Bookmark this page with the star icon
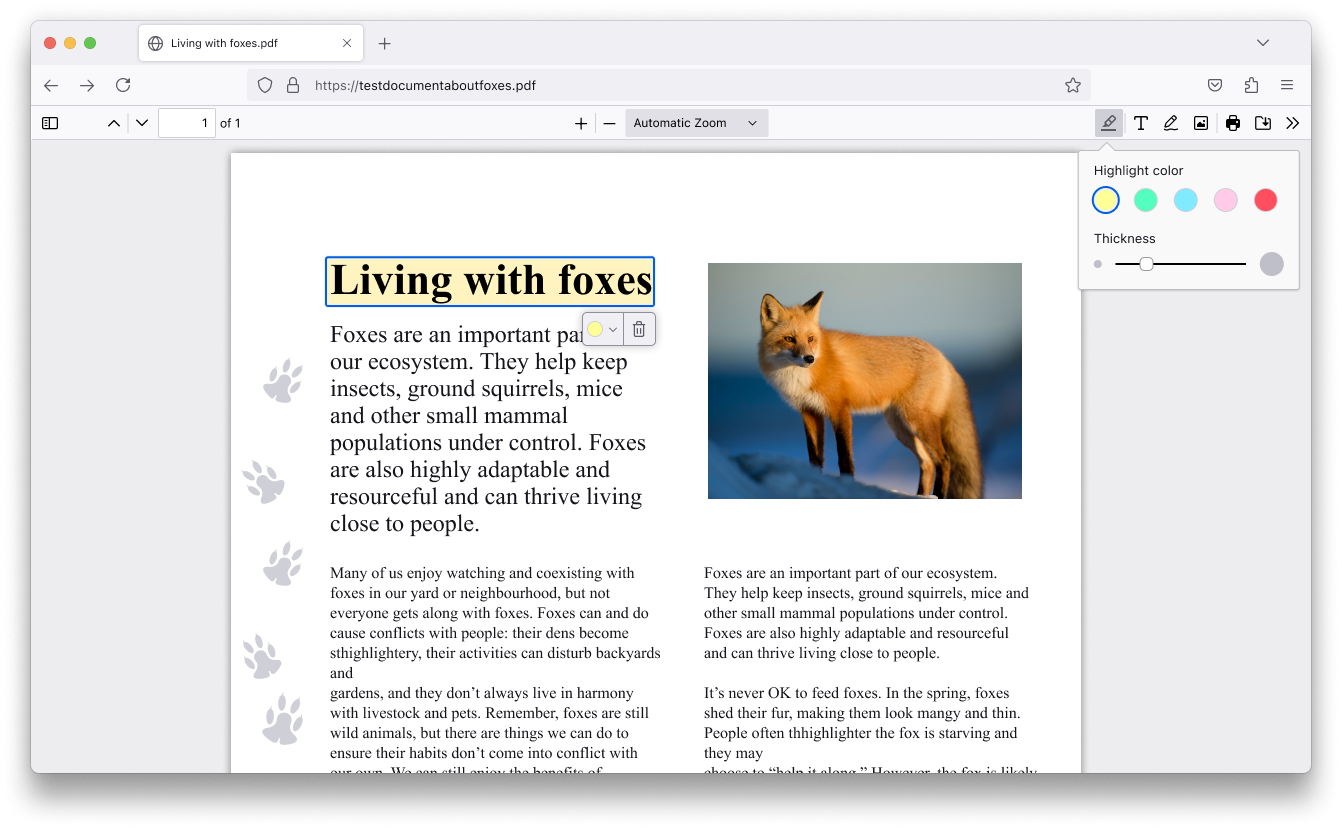The image size is (1342, 829). click(x=1073, y=85)
